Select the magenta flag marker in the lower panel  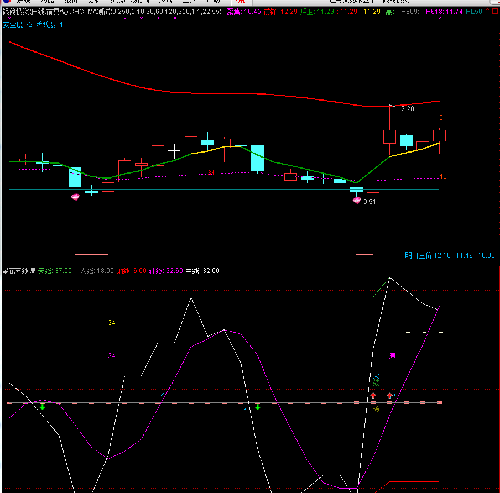(x=392, y=356)
